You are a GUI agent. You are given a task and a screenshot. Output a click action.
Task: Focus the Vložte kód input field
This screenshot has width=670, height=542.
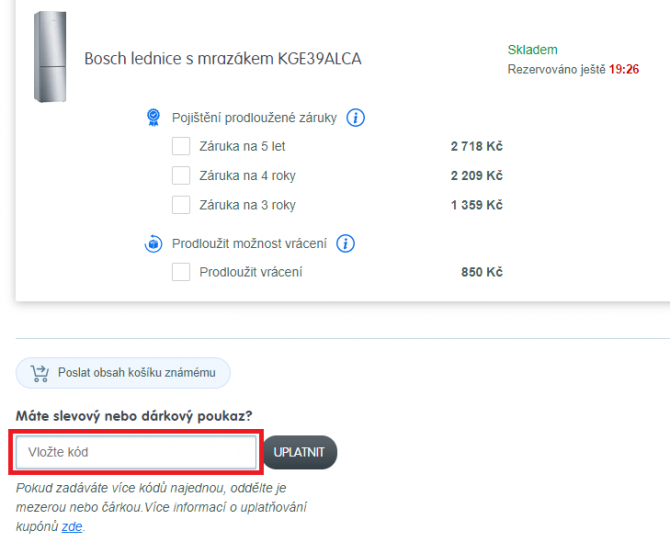point(136,452)
